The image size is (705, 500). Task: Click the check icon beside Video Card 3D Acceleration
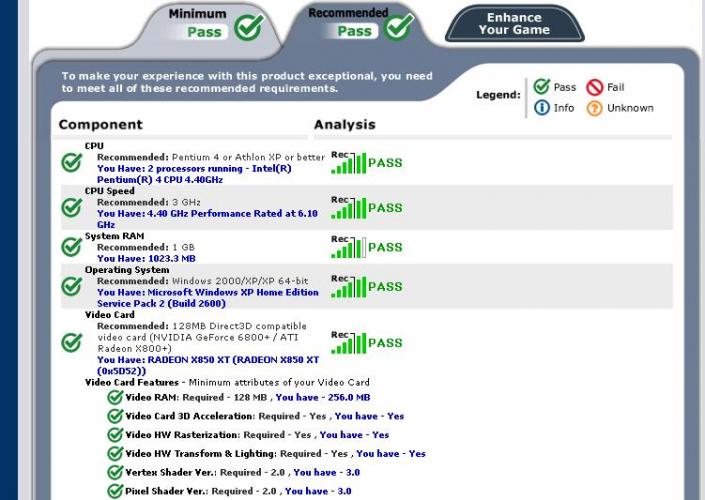(115, 416)
